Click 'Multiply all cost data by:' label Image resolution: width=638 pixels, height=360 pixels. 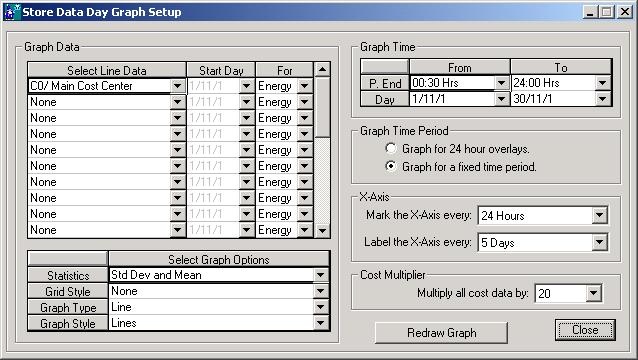pyautogui.click(x=473, y=293)
